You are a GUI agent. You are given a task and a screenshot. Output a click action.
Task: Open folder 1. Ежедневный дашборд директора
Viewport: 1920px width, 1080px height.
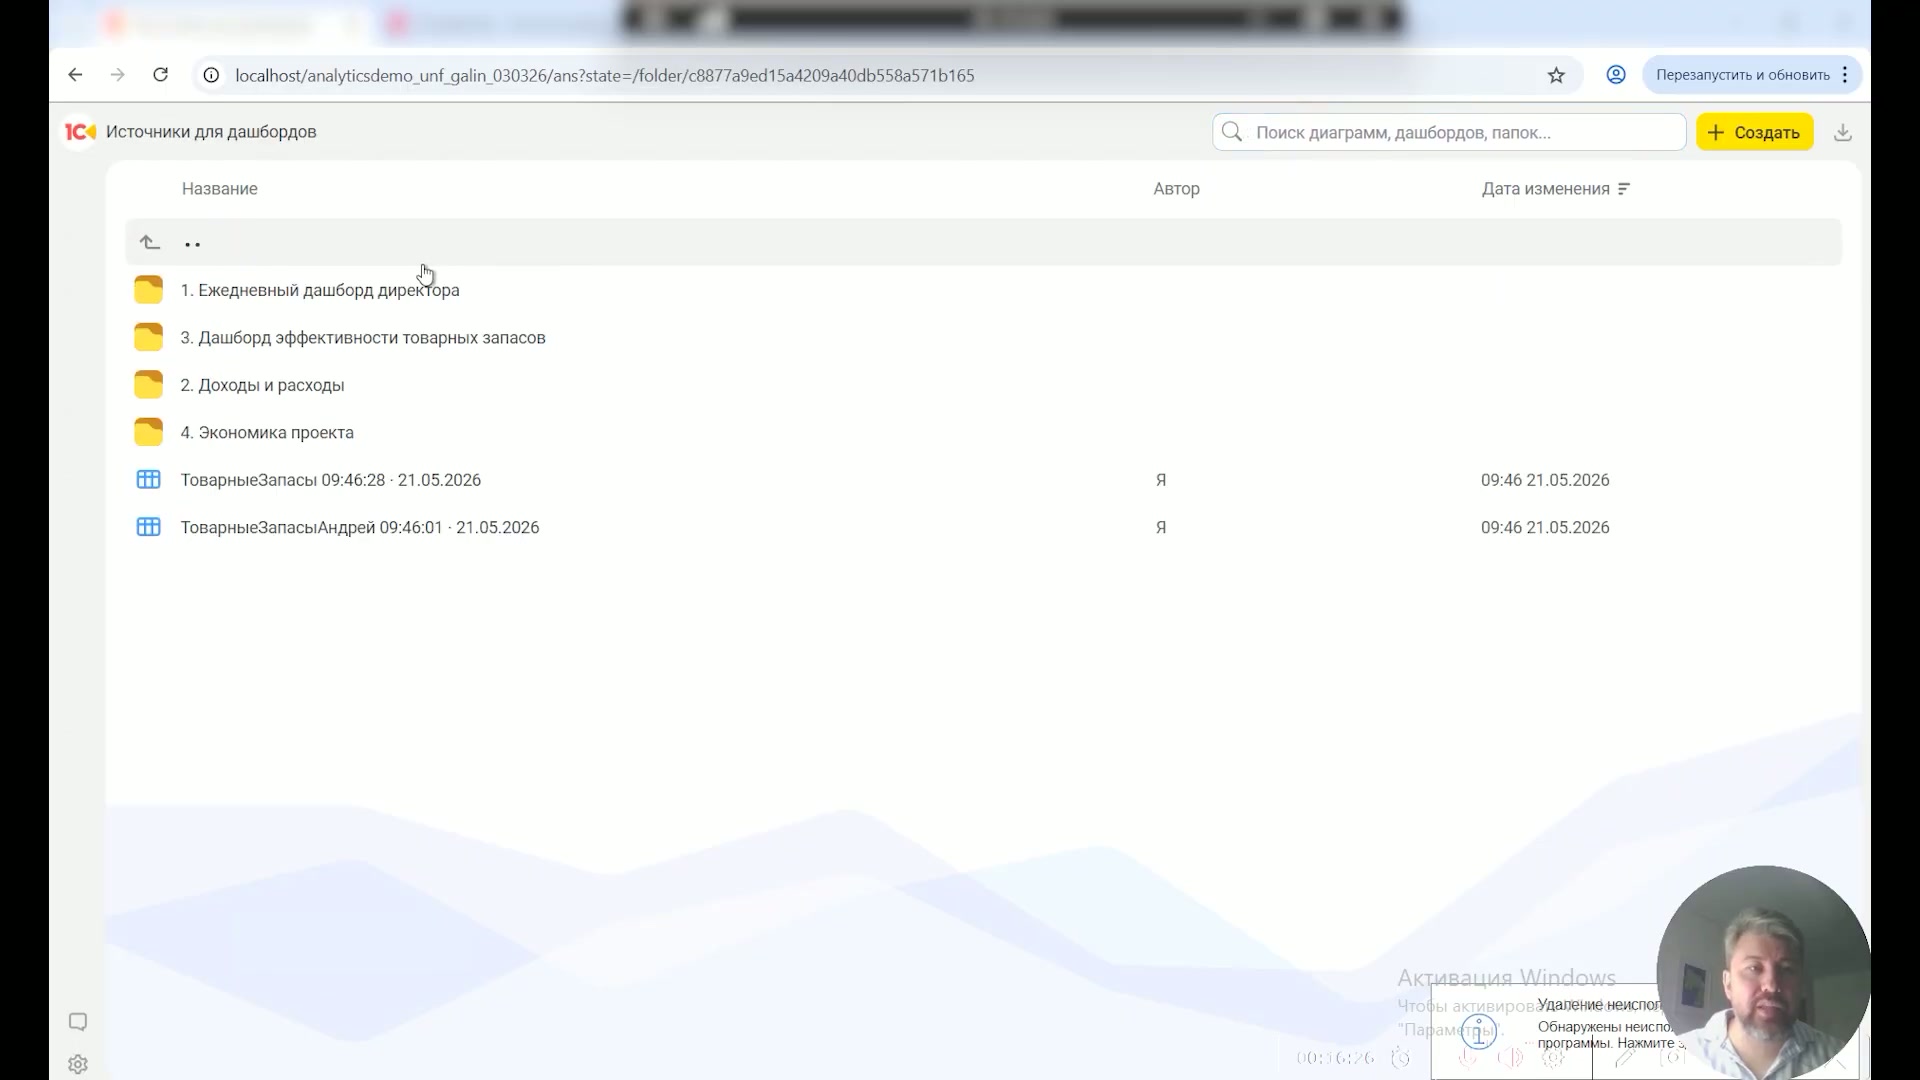pyautogui.click(x=320, y=290)
